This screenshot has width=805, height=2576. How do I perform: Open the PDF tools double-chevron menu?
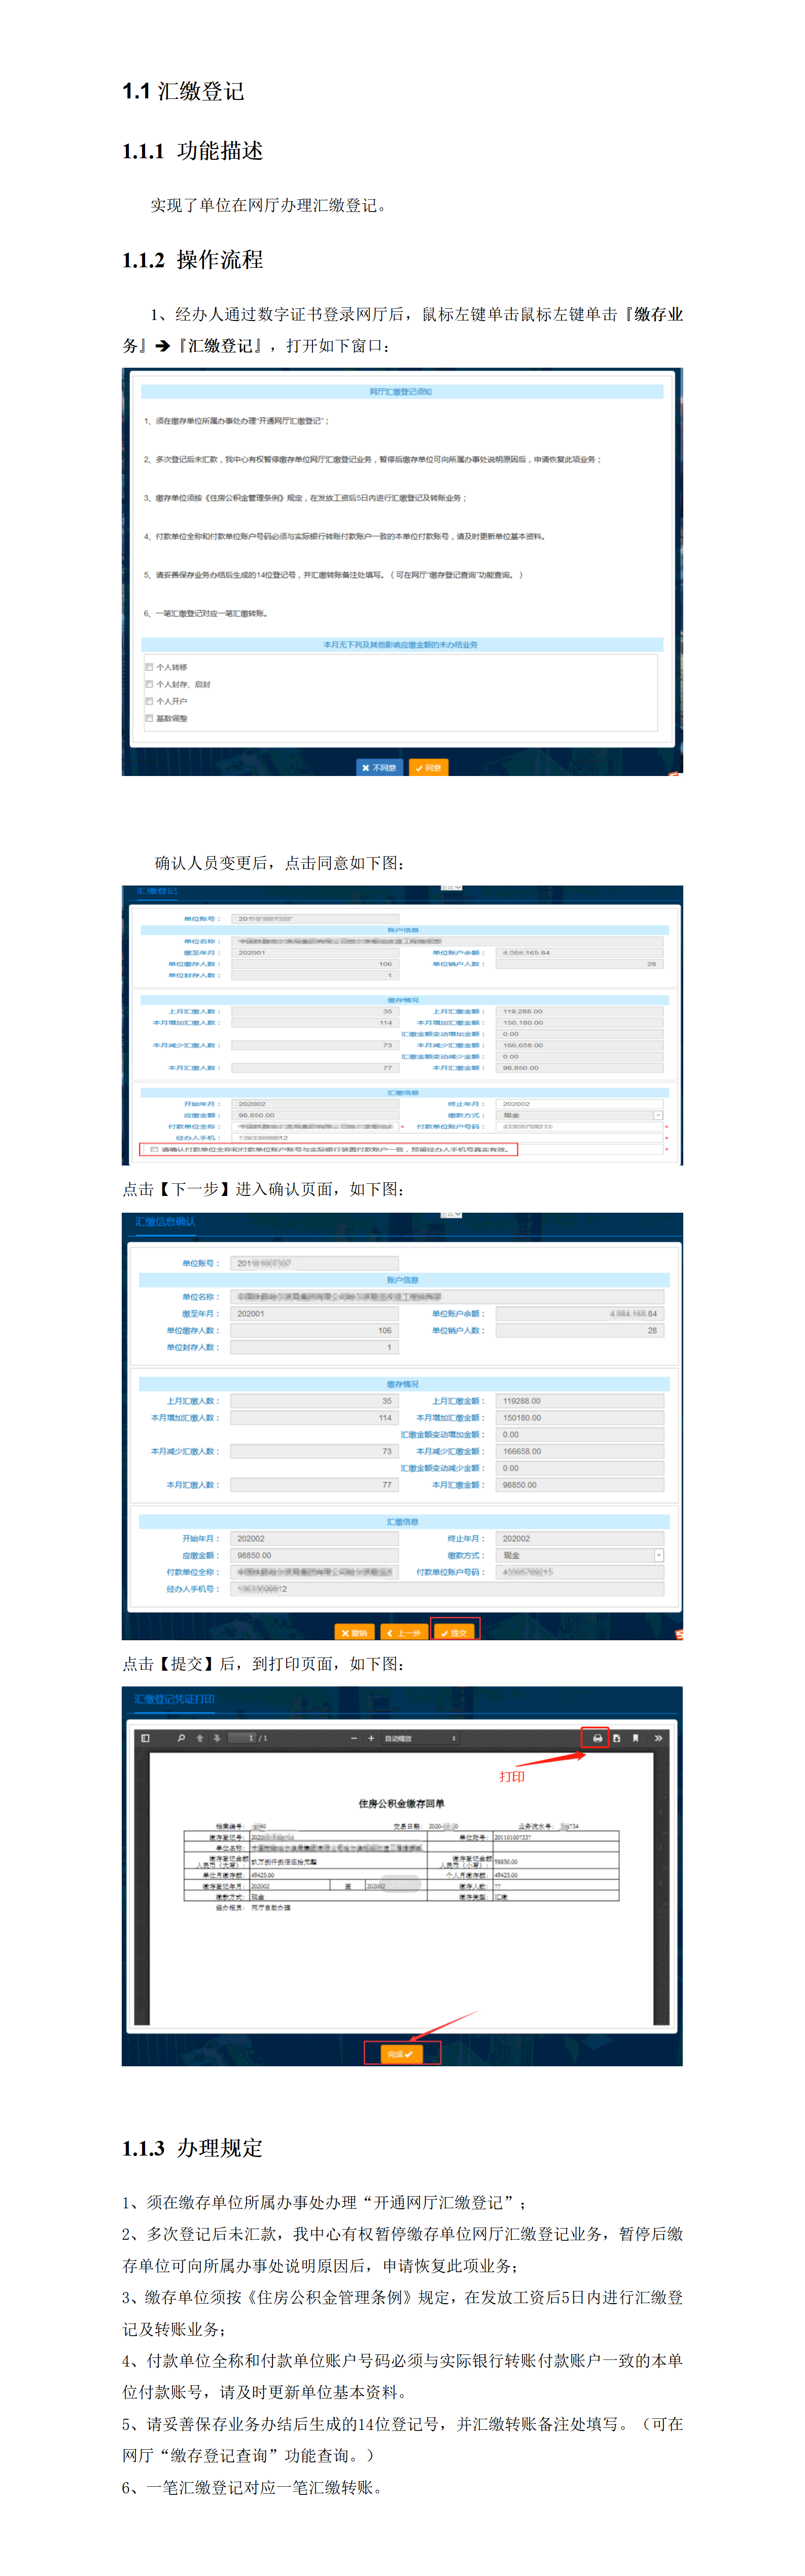658,1738
